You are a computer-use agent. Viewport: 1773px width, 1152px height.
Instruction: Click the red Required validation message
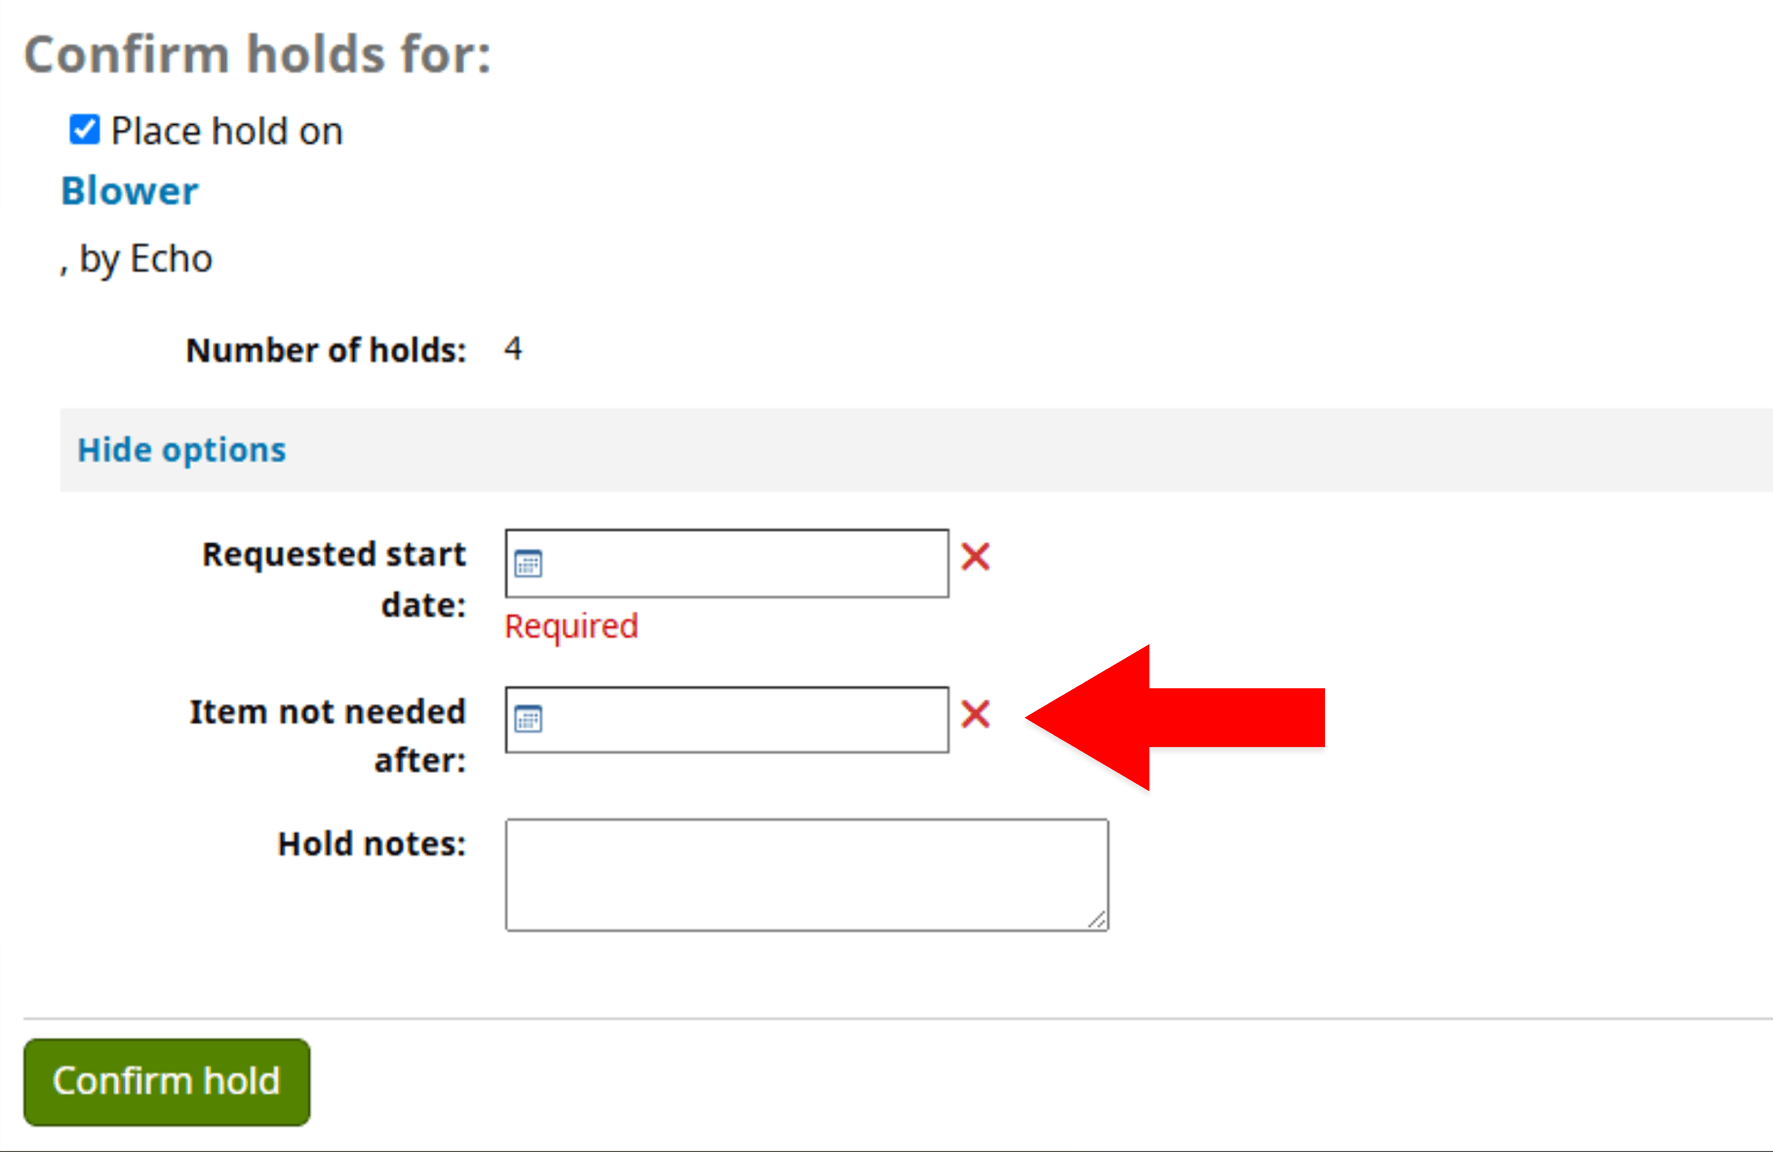pos(571,626)
